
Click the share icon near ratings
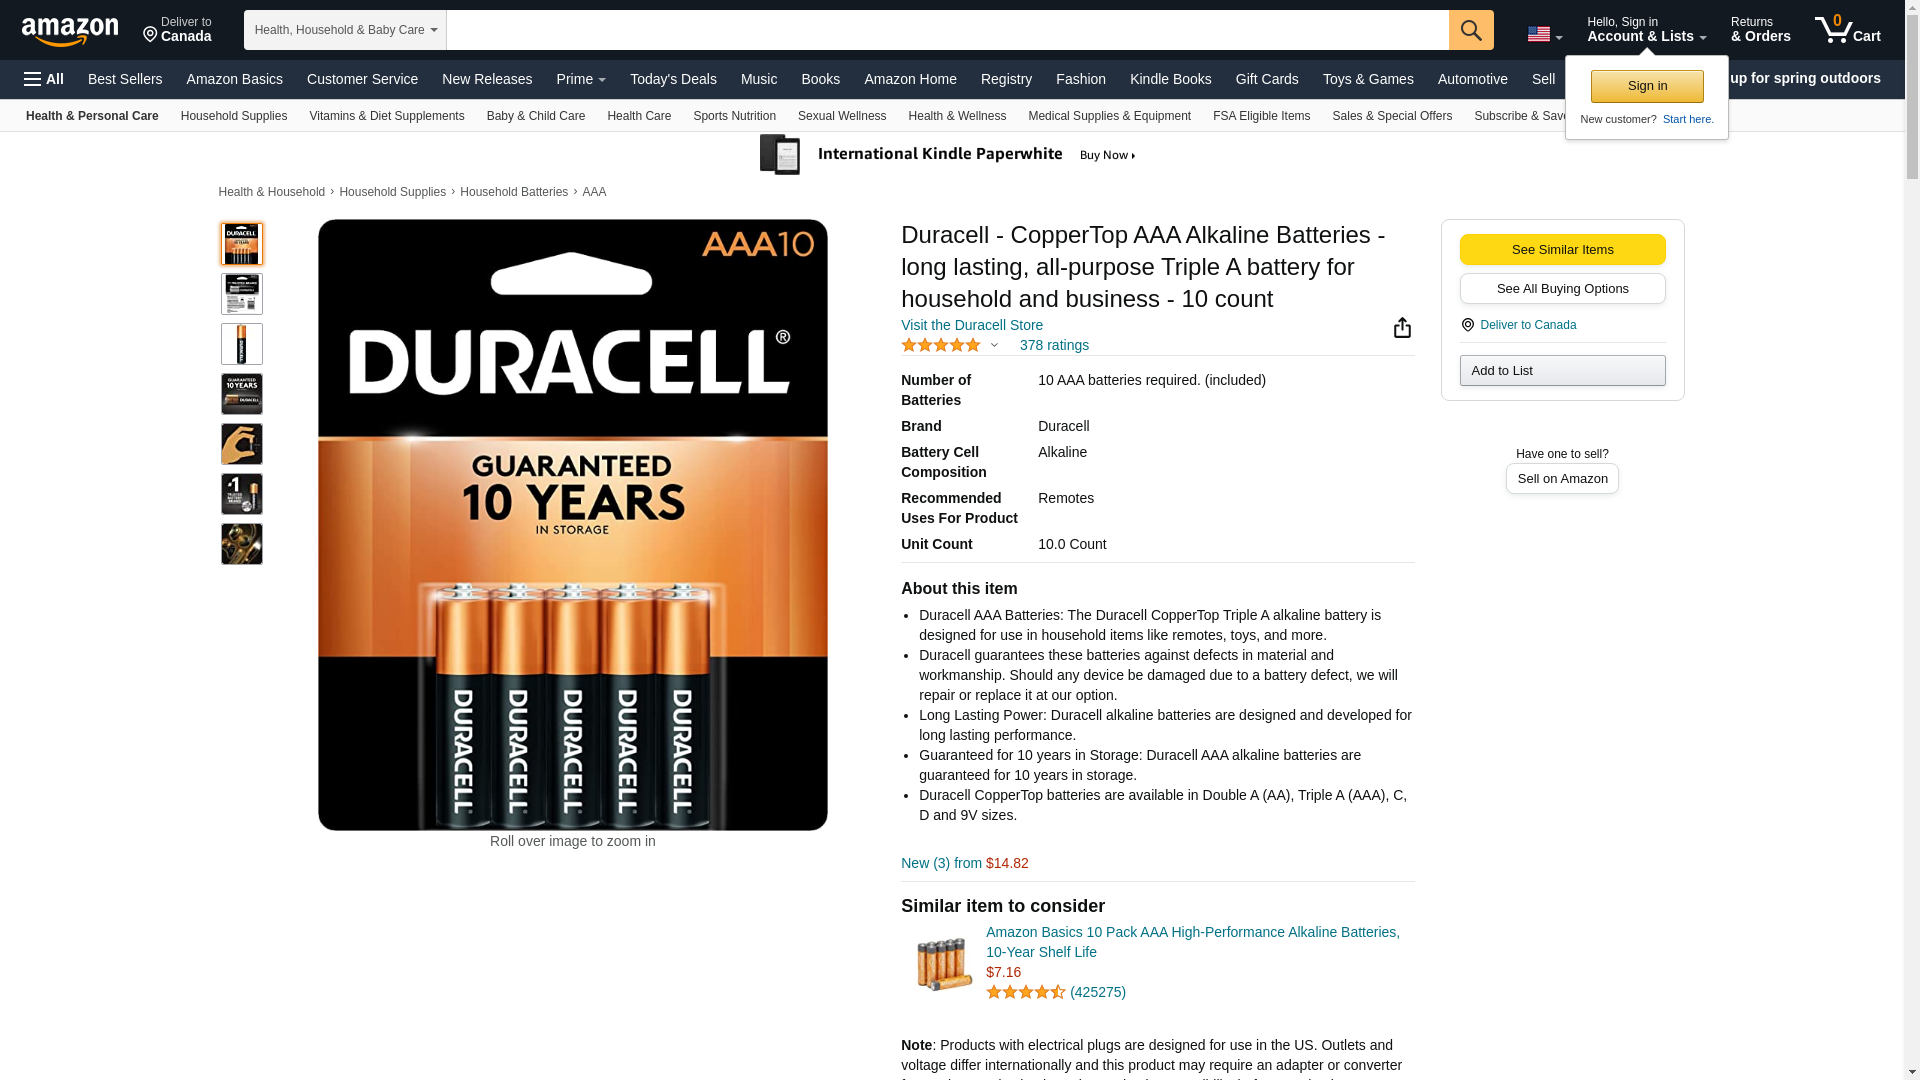click(x=1402, y=328)
